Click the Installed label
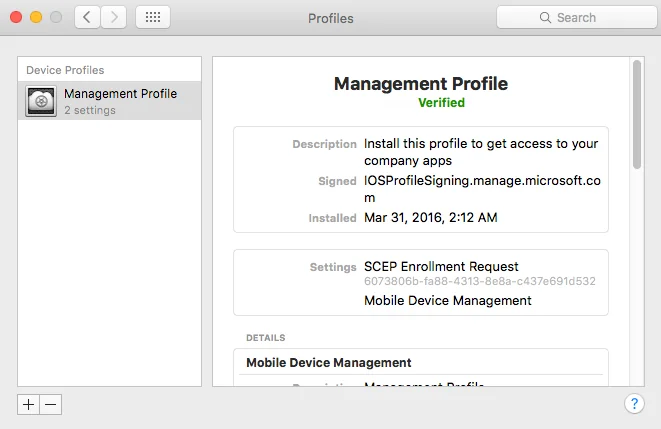Screen dimensions: 661x429 click(x=332, y=218)
